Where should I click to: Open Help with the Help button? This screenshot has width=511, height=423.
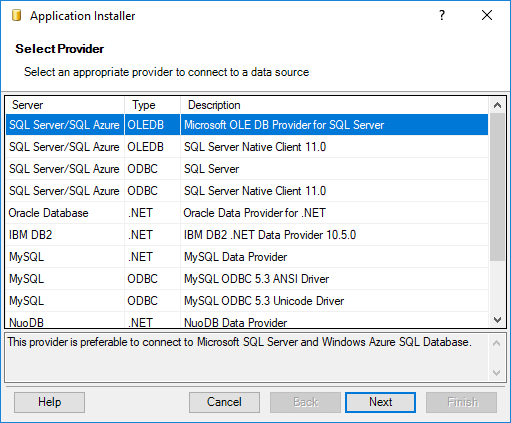point(49,402)
